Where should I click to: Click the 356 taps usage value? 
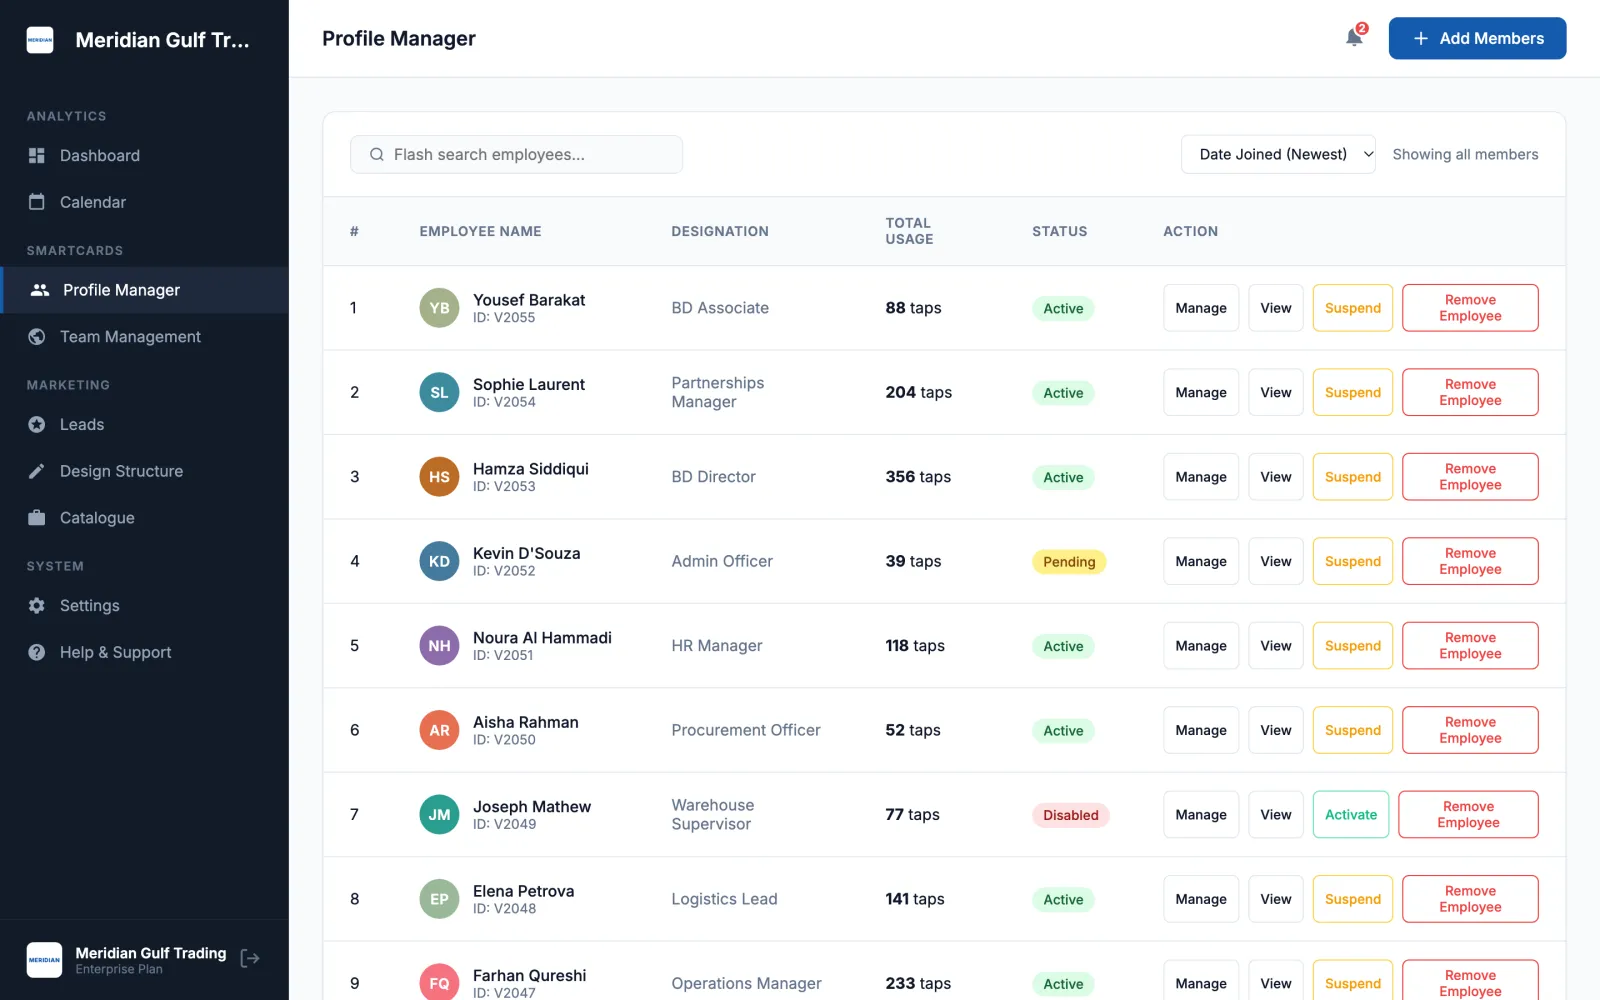click(x=918, y=477)
